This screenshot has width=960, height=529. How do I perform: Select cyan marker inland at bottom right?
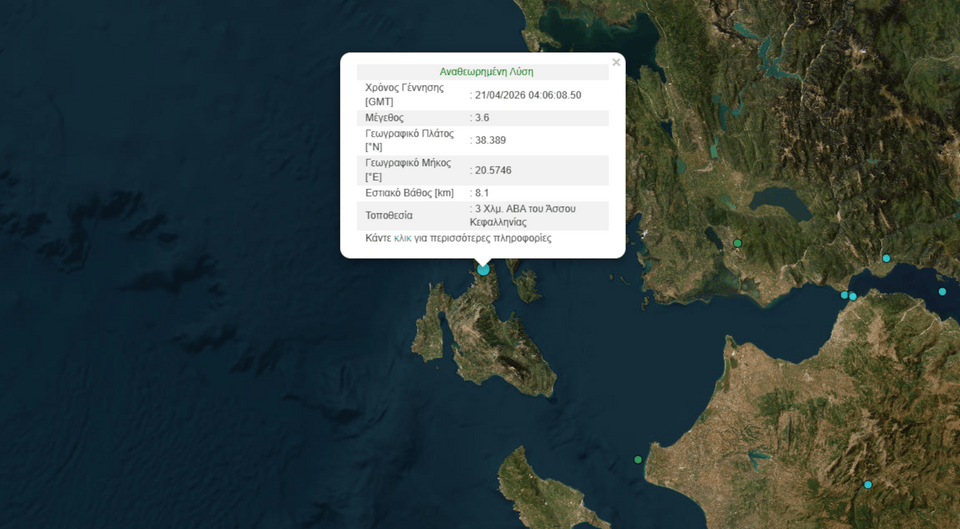click(868, 485)
